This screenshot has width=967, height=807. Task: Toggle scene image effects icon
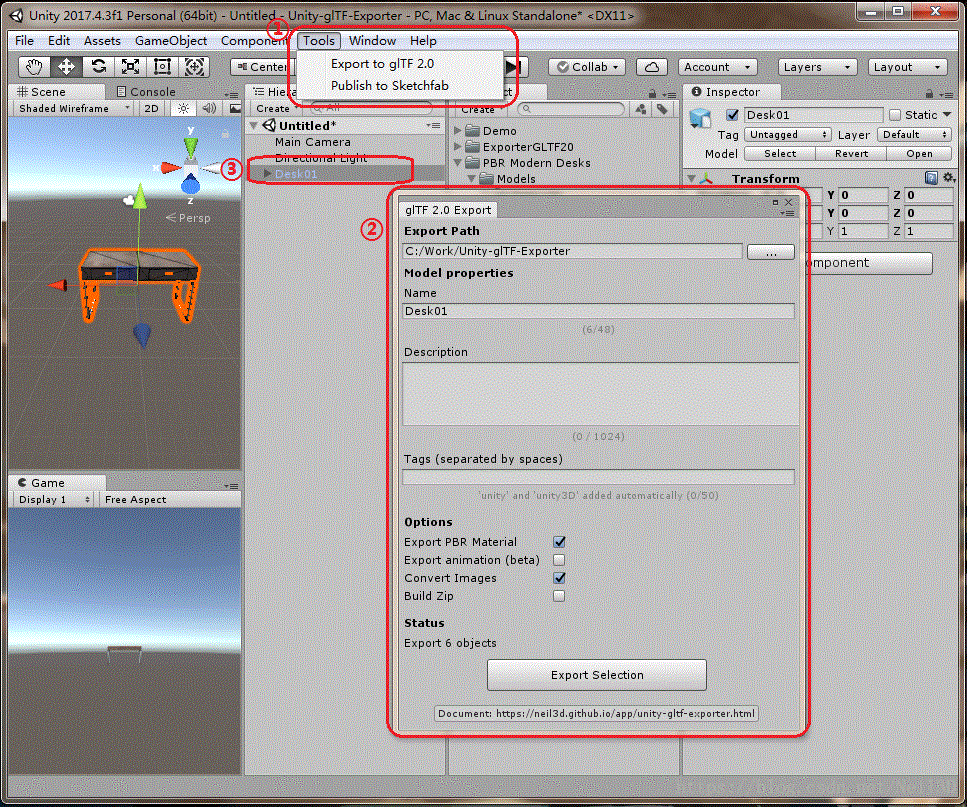click(234, 109)
